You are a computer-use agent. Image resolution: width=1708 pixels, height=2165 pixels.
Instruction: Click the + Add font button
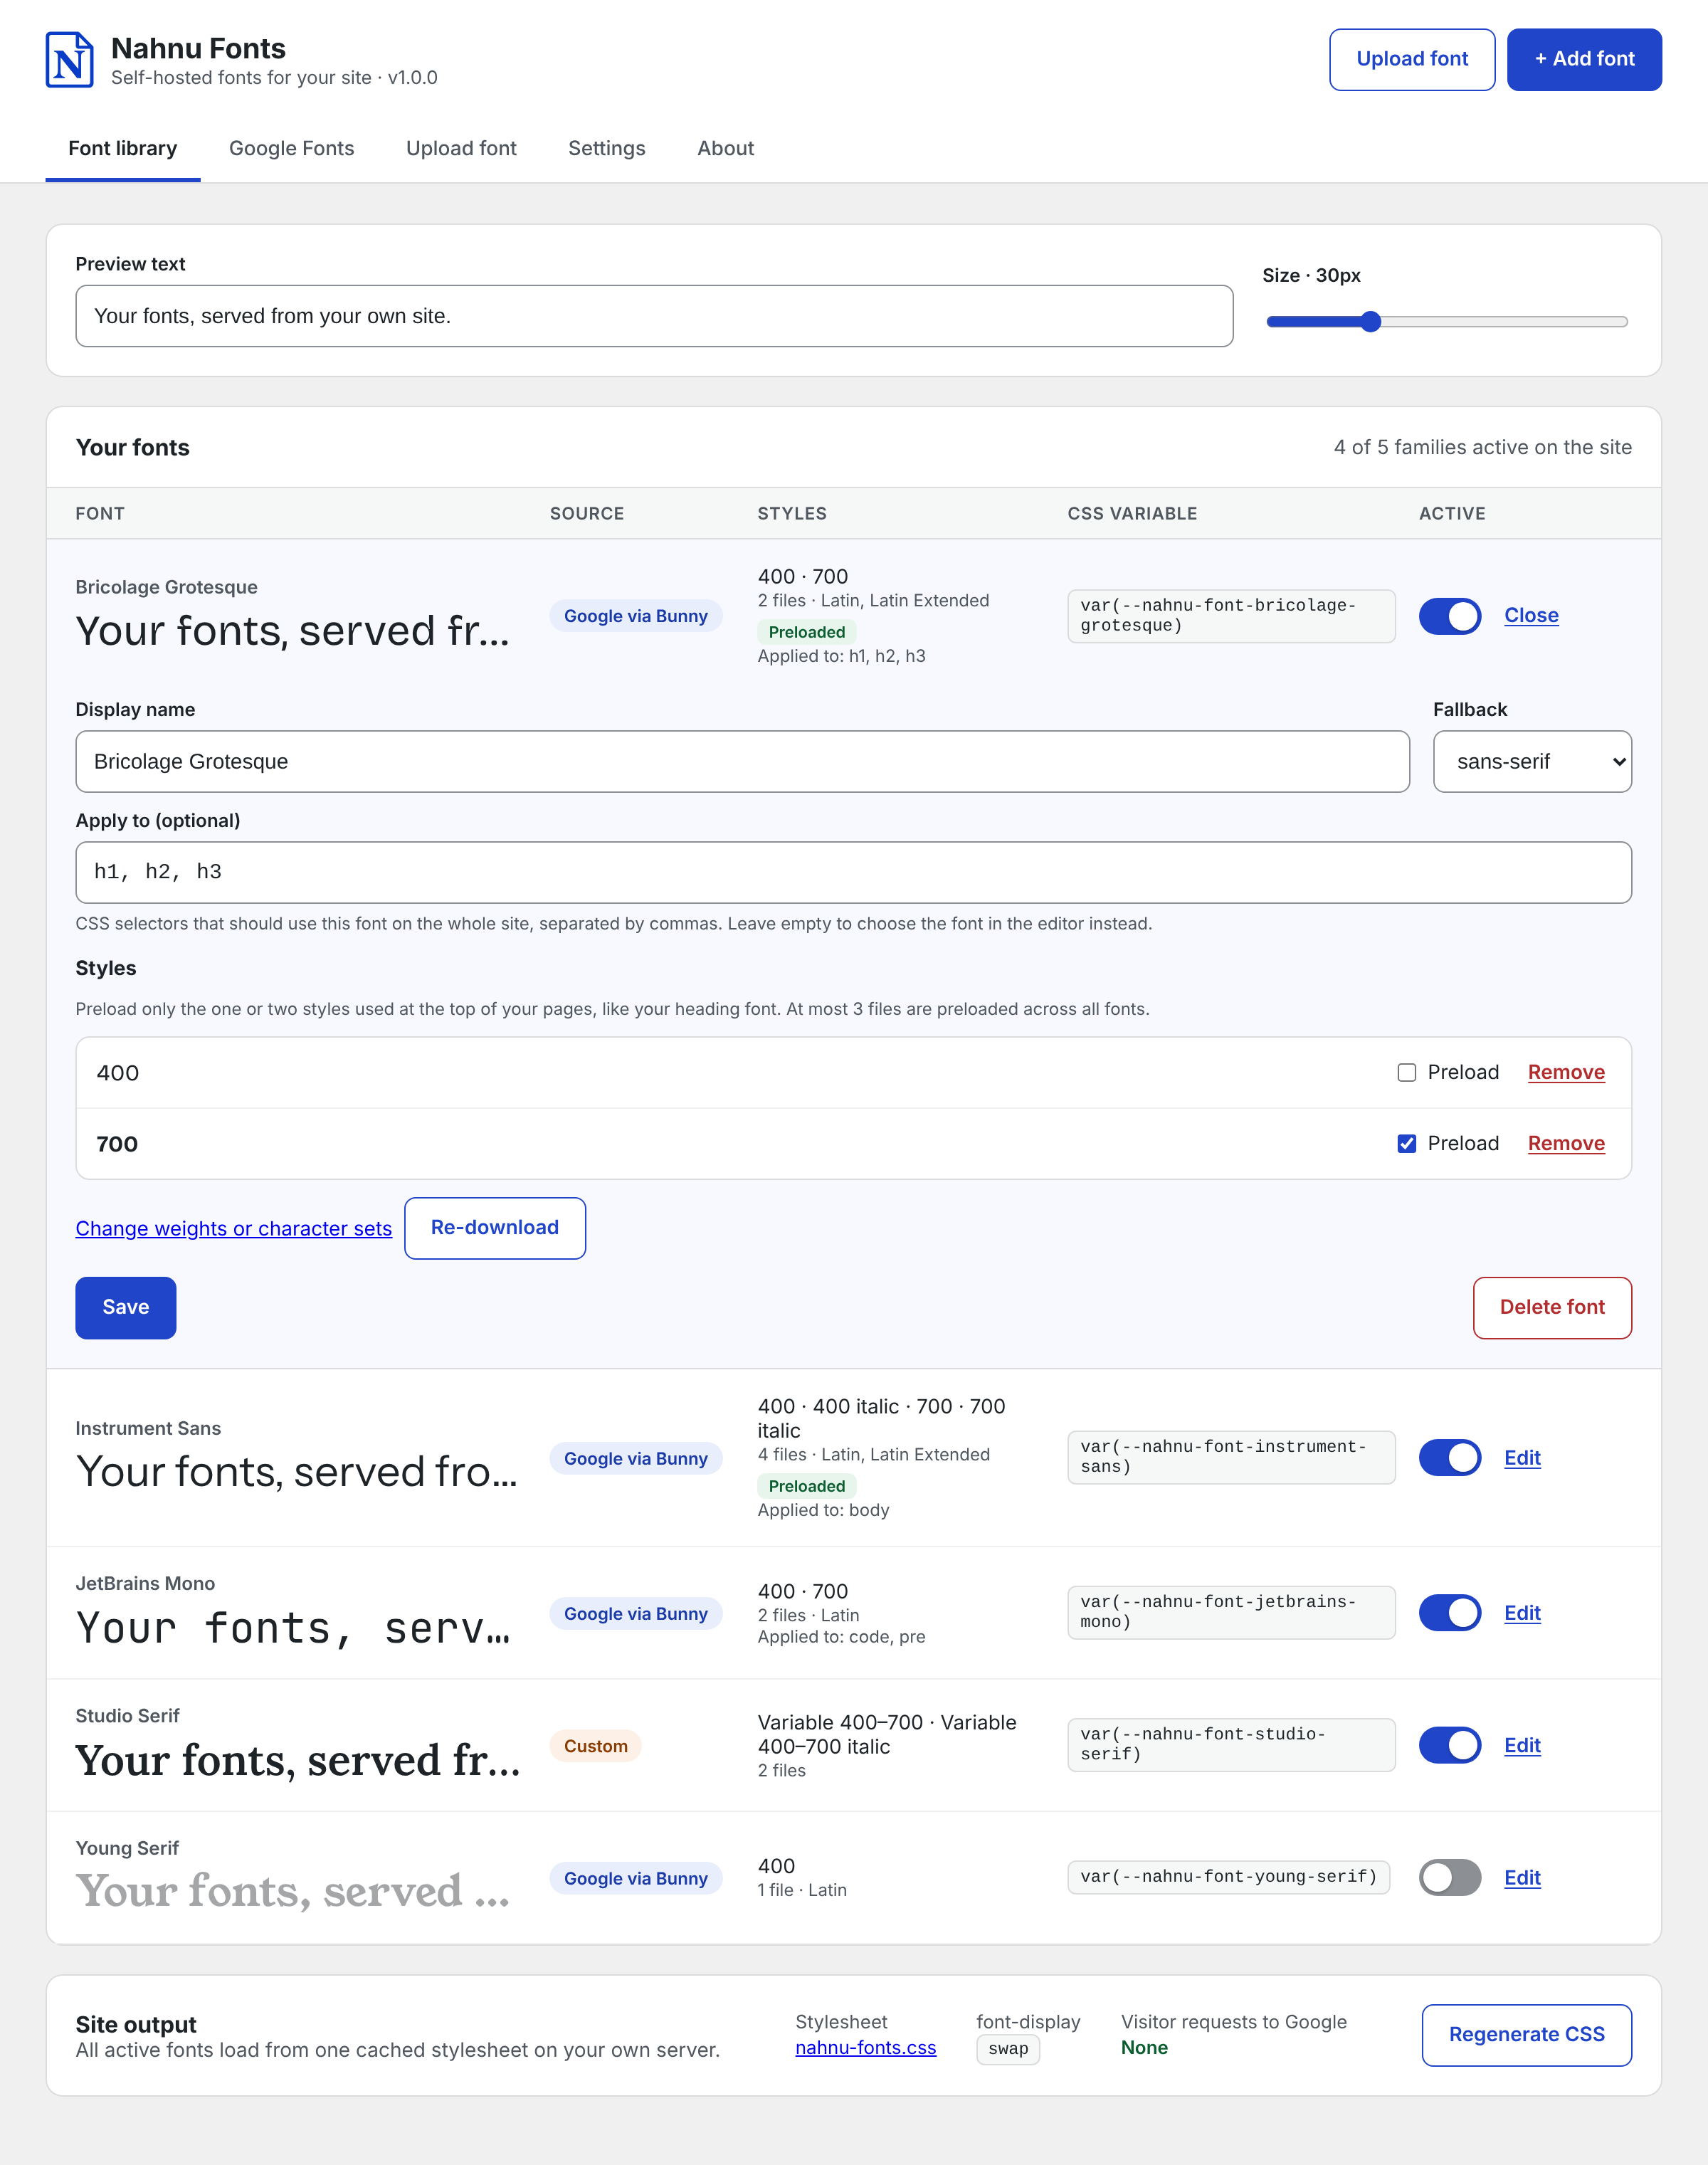click(1584, 60)
